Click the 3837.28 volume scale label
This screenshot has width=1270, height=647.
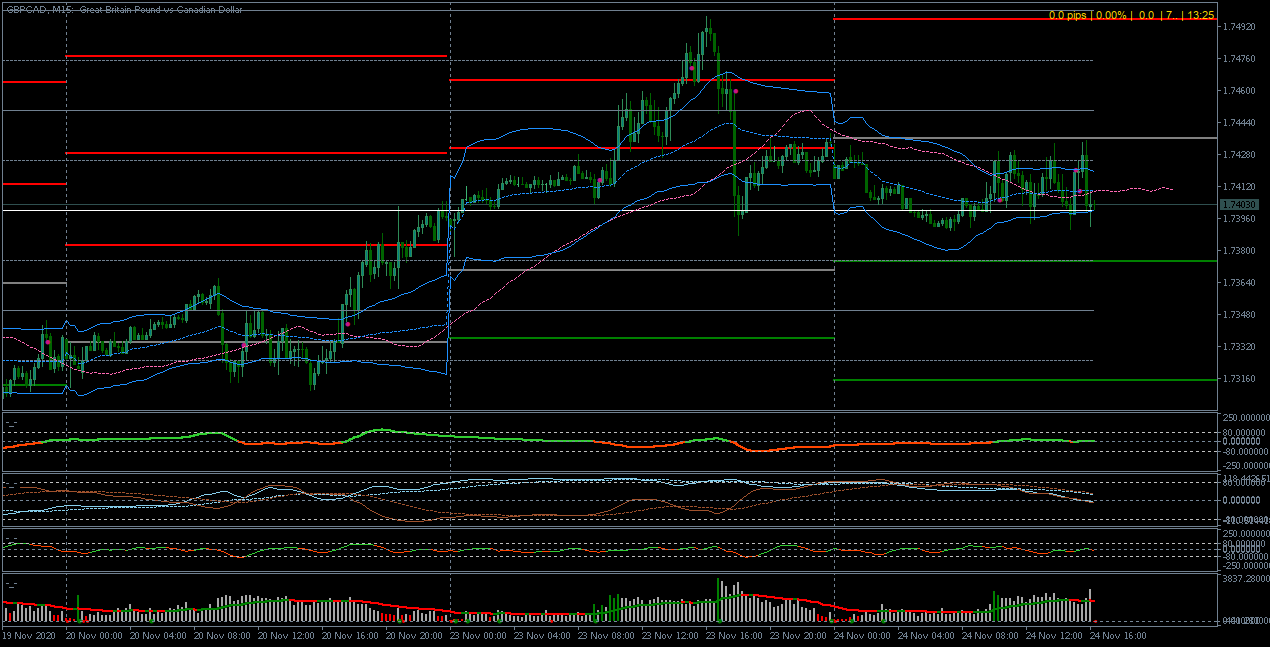coord(1244,579)
